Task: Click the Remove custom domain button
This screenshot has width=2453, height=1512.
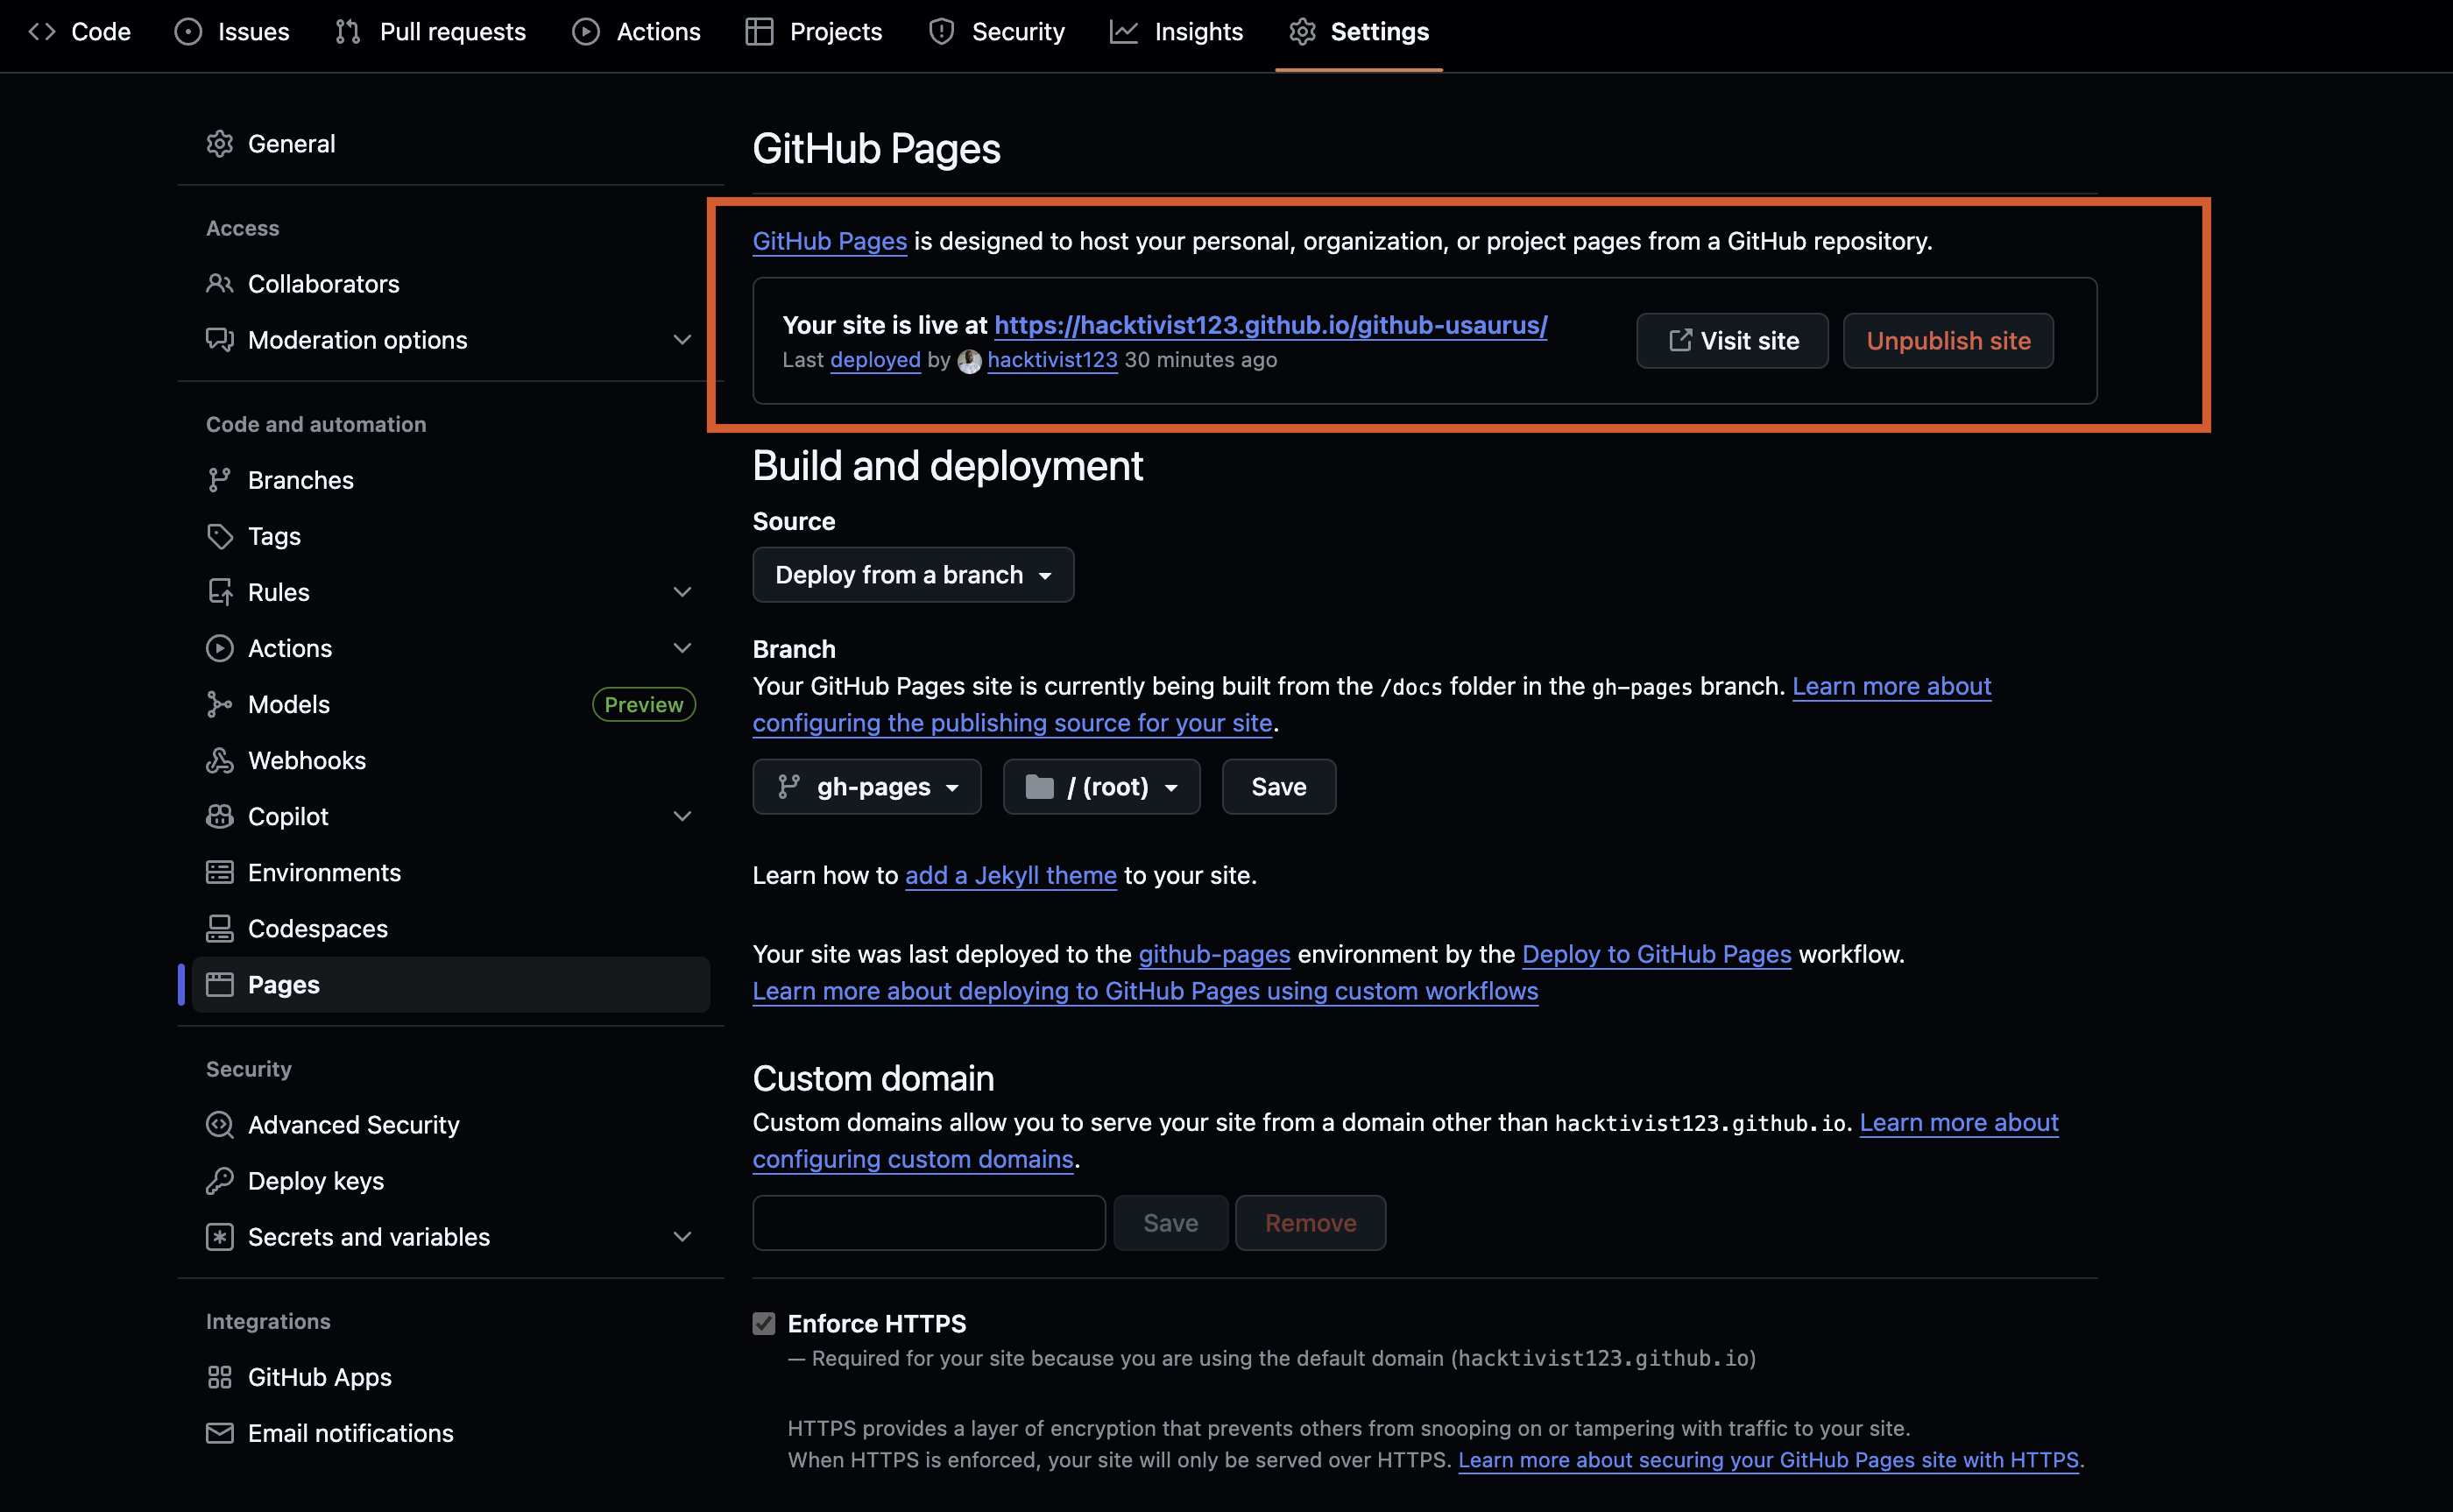Action: 1310,1223
